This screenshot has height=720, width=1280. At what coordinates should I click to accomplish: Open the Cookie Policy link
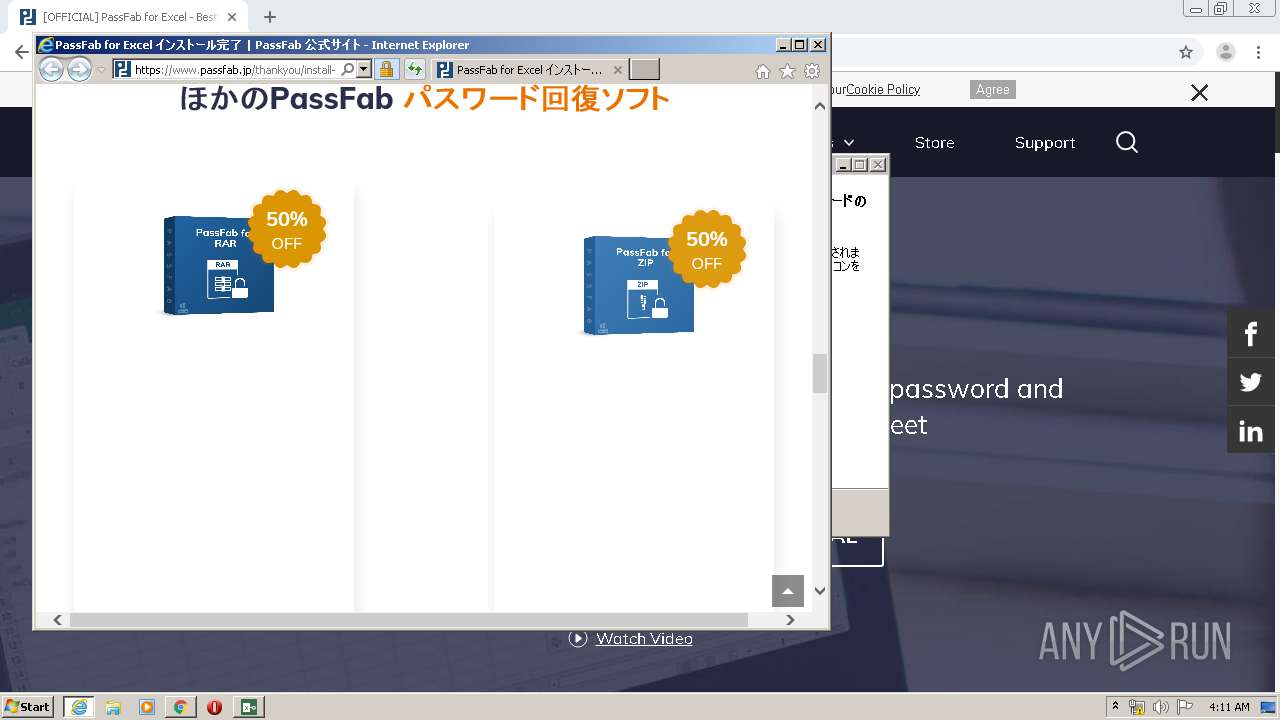click(883, 89)
